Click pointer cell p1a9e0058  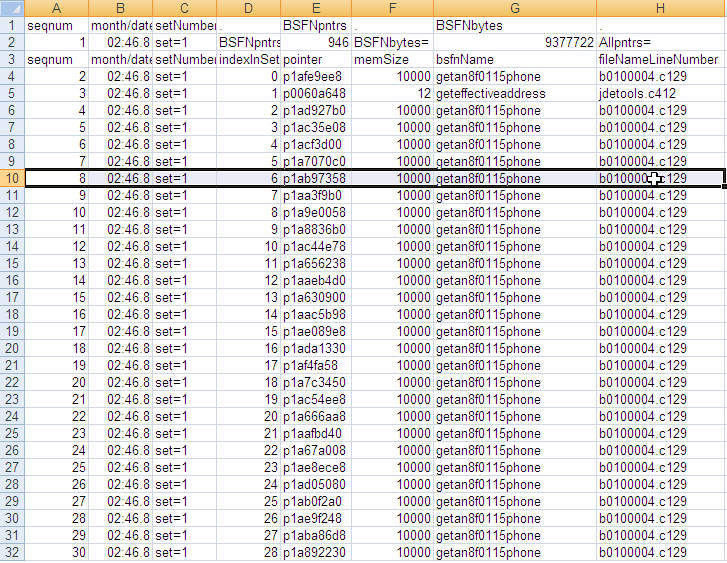[x=316, y=213]
